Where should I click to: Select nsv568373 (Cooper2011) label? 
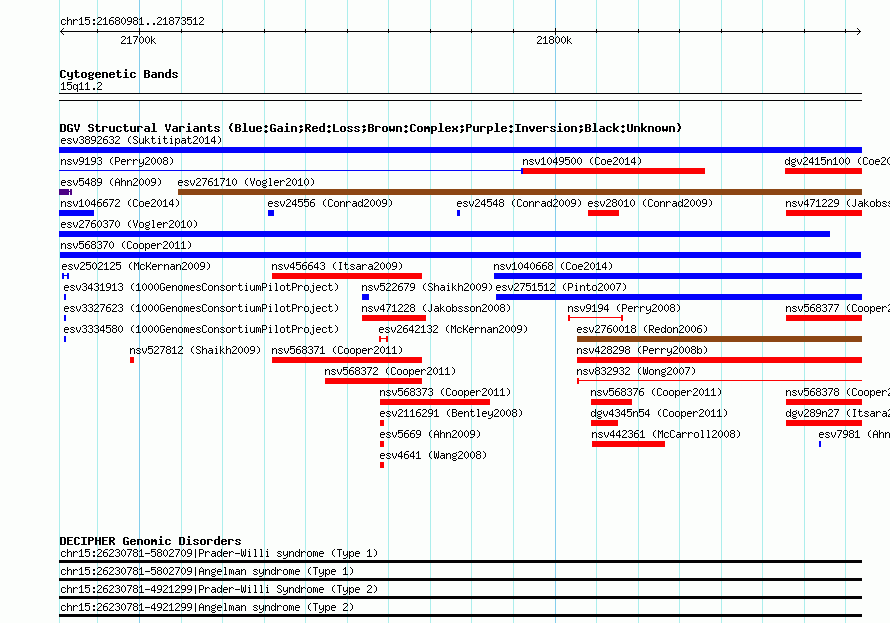445,392
